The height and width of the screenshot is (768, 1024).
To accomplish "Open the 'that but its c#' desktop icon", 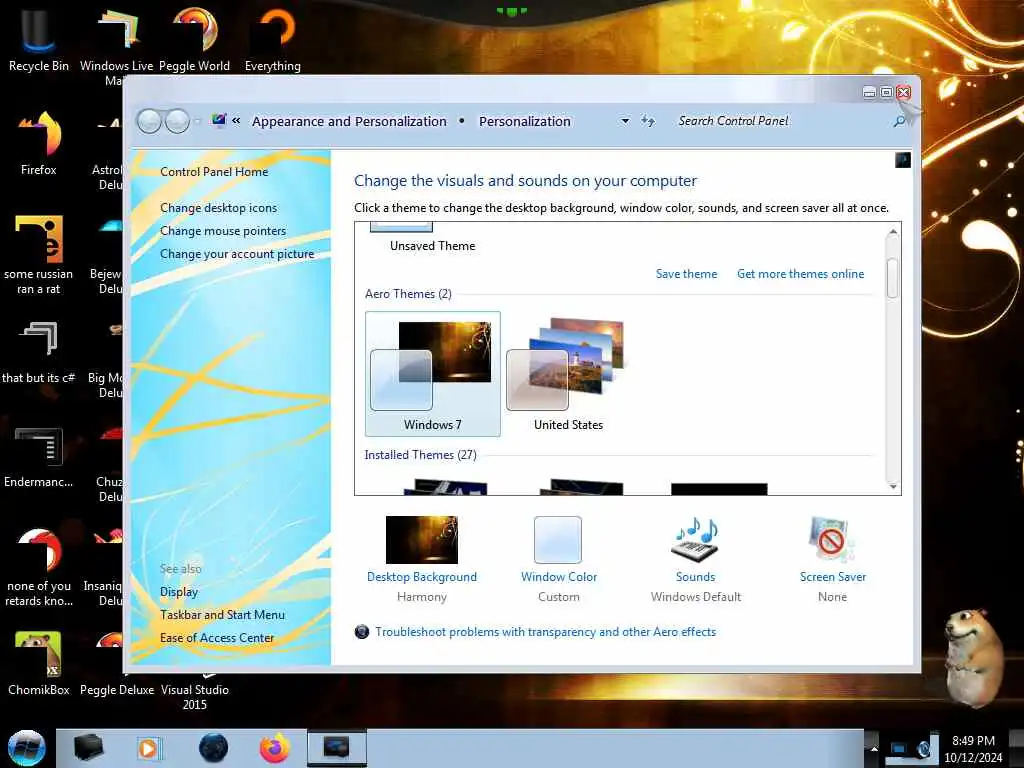I will (39, 351).
